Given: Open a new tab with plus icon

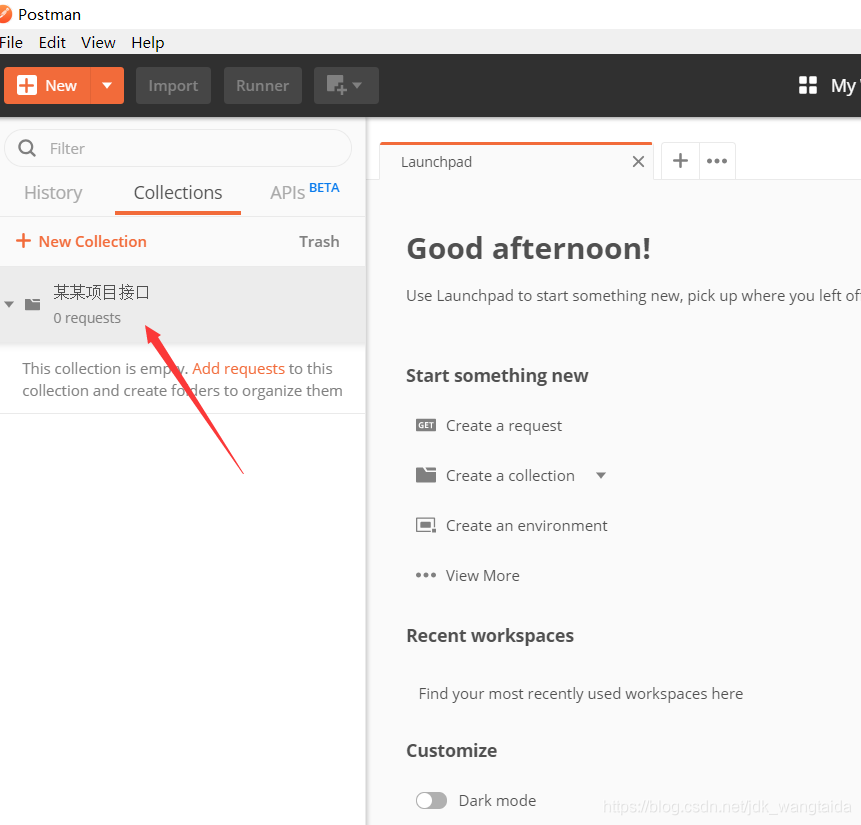Looking at the screenshot, I should [680, 161].
